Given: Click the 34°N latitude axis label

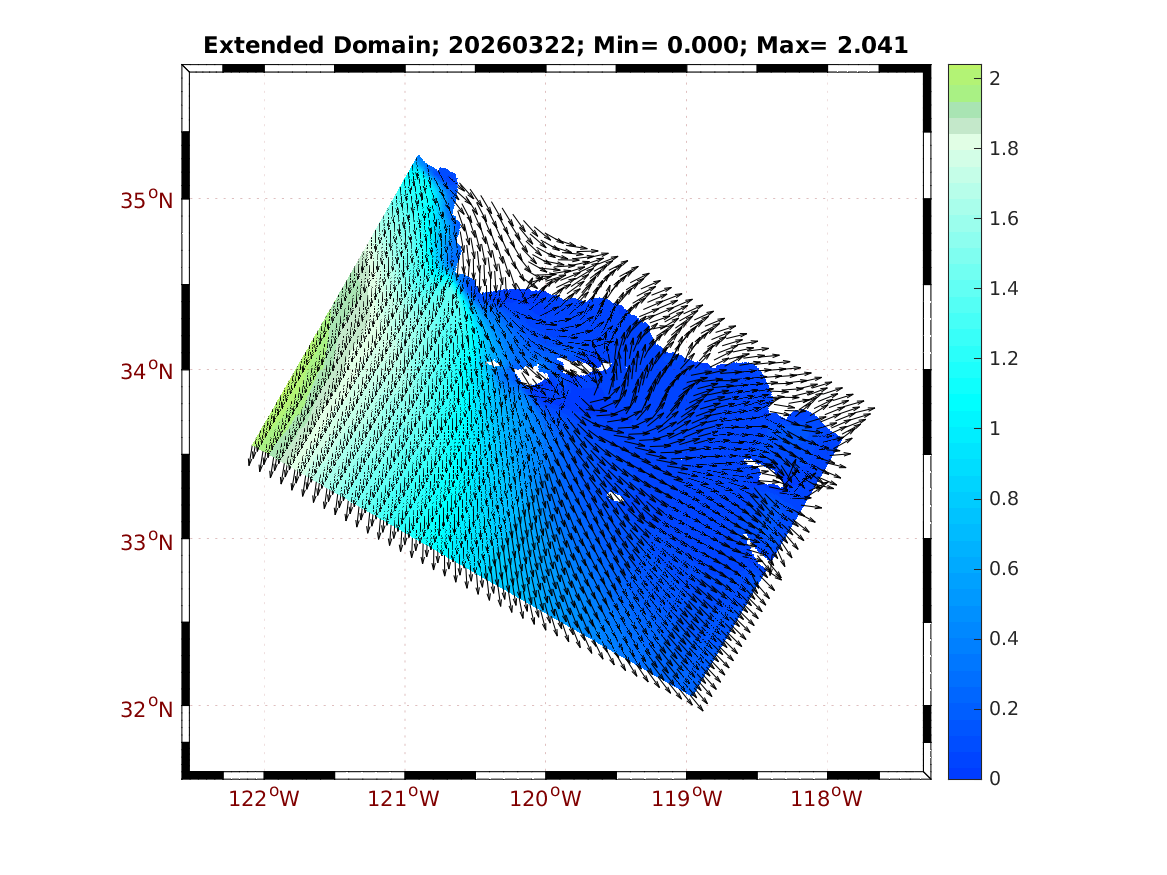Looking at the screenshot, I should (147, 371).
